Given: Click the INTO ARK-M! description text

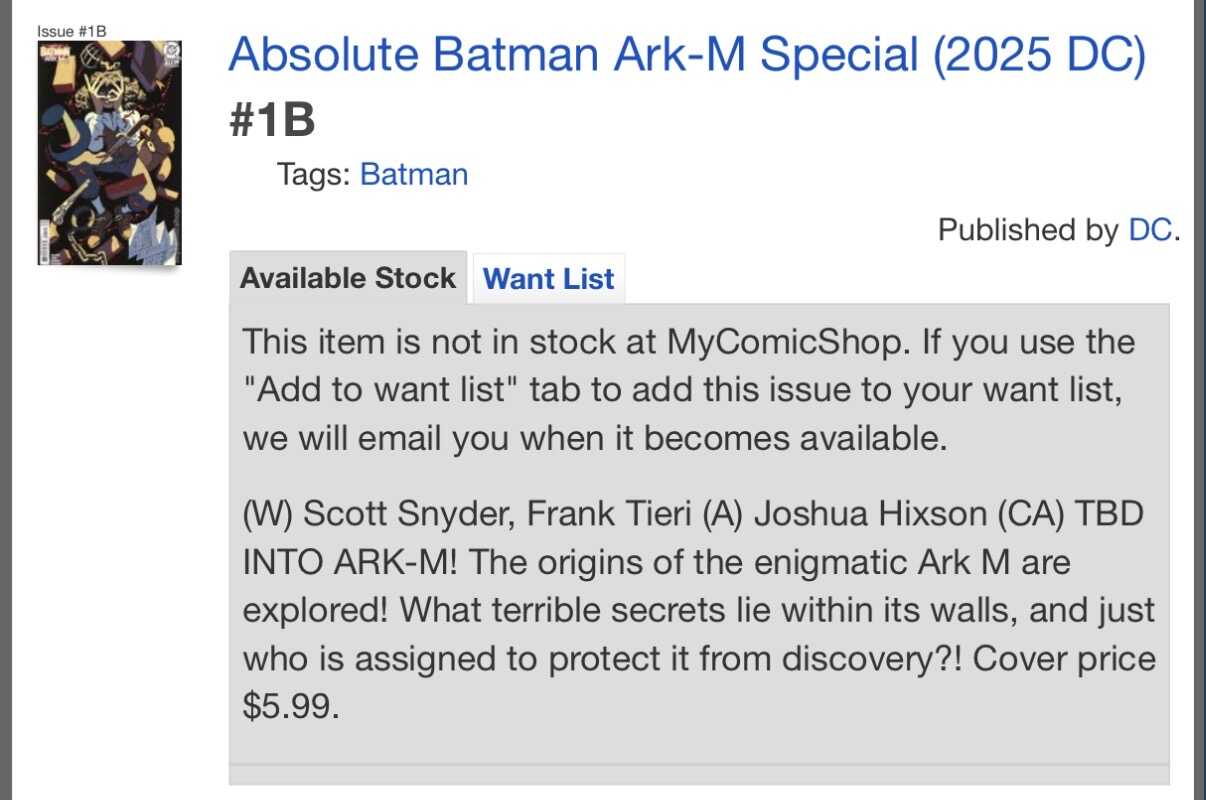Looking at the screenshot, I should click(350, 562).
